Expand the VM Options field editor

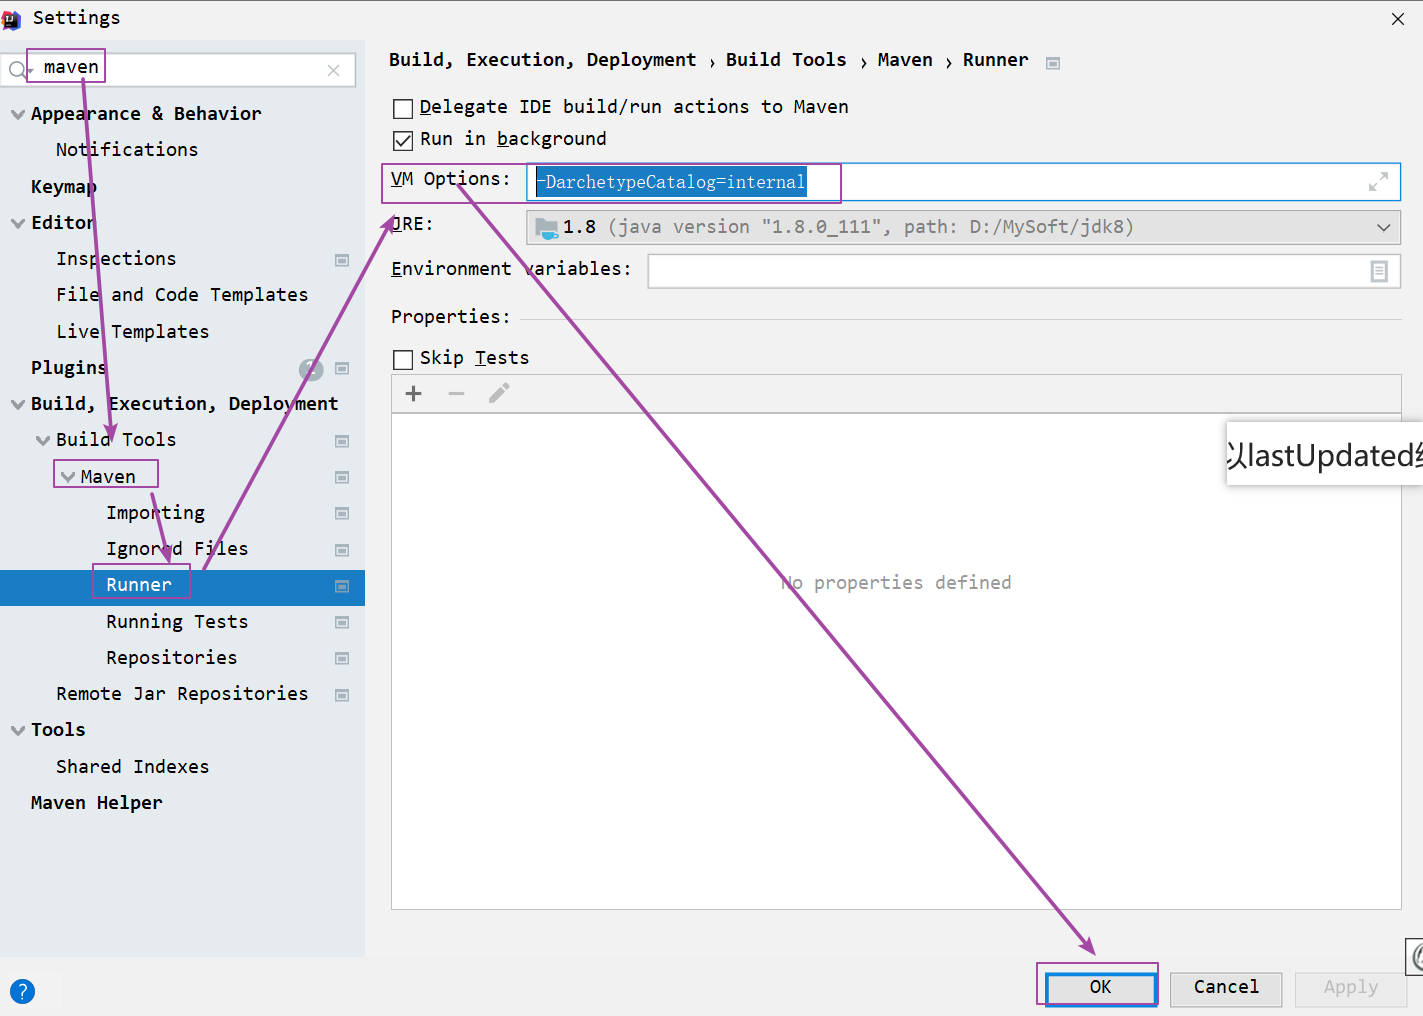1378,182
